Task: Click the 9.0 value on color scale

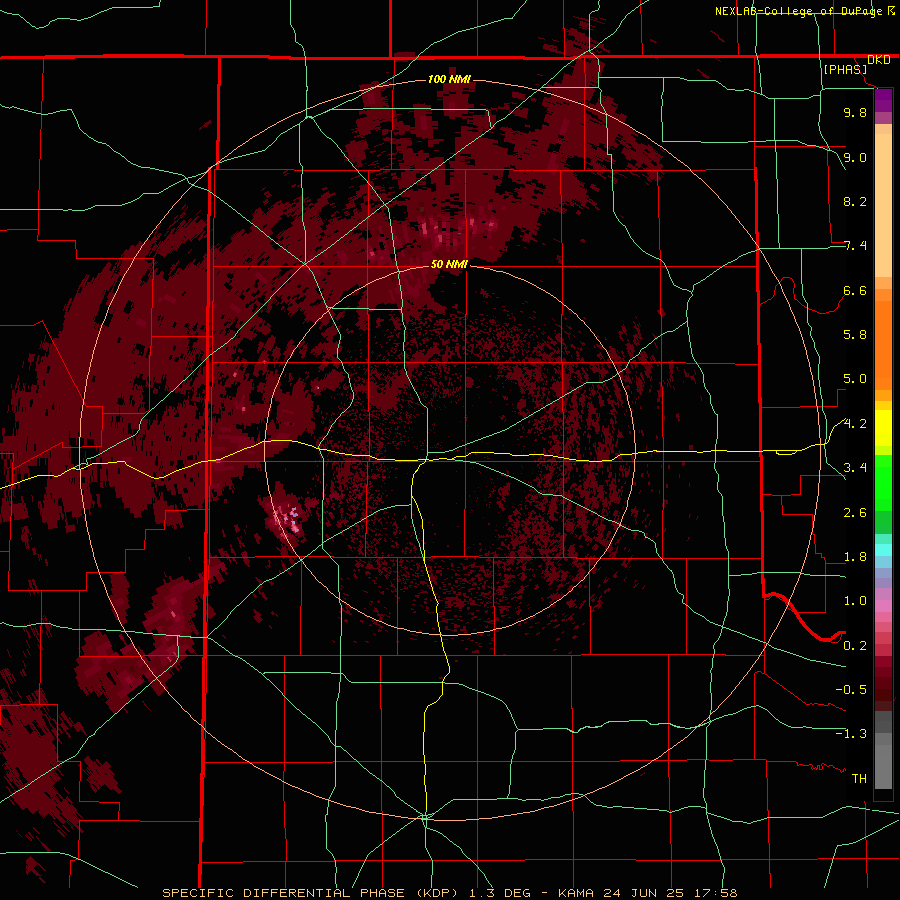Action: [855, 157]
